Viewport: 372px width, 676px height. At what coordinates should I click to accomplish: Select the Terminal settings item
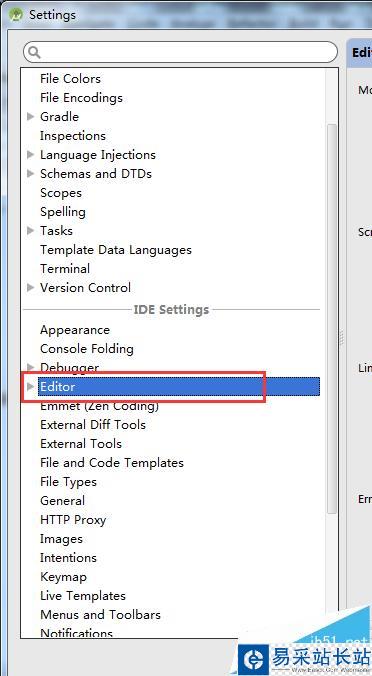pos(65,268)
